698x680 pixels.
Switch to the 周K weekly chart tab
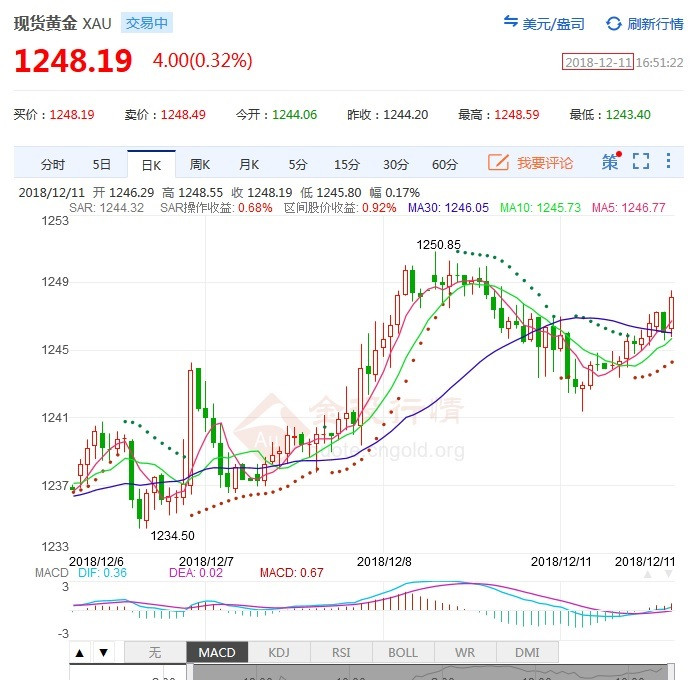point(200,164)
